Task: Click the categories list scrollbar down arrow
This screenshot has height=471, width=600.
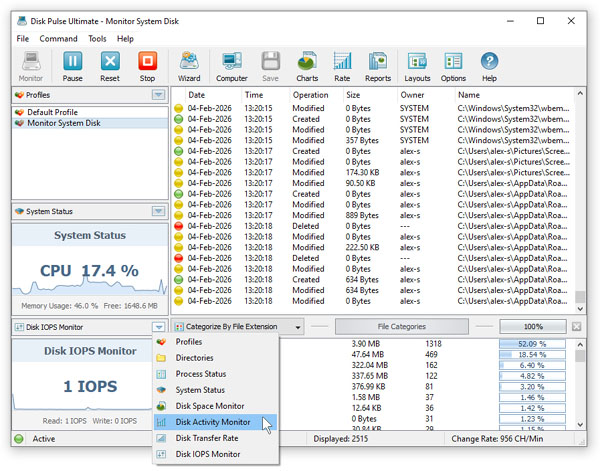Action: click(x=580, y=424)
